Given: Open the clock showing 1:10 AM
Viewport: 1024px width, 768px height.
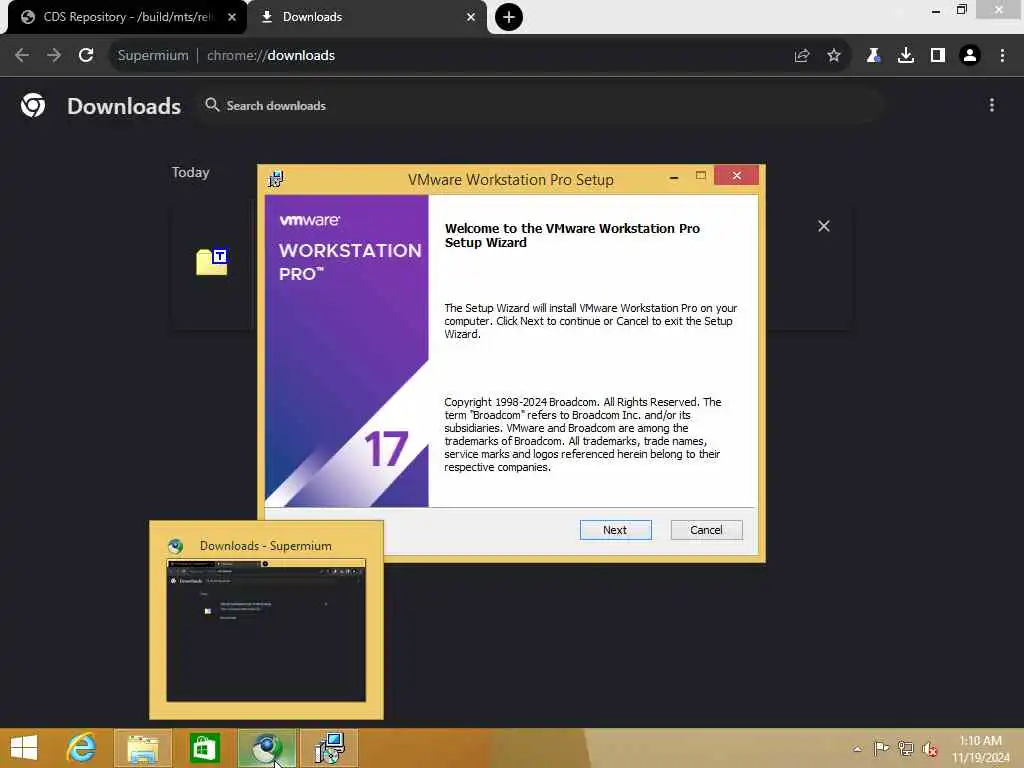Looking at the screenshot, I should click(981, 748).
